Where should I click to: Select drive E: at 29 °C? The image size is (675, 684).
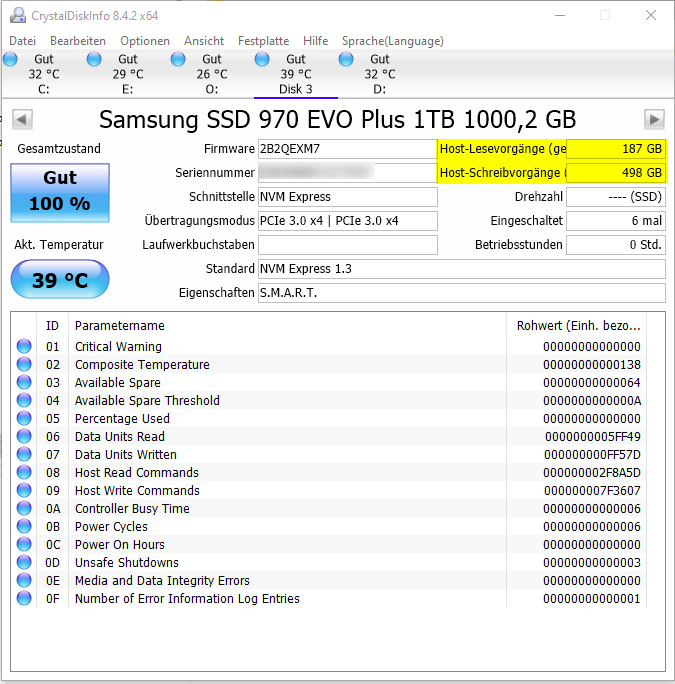127,74
